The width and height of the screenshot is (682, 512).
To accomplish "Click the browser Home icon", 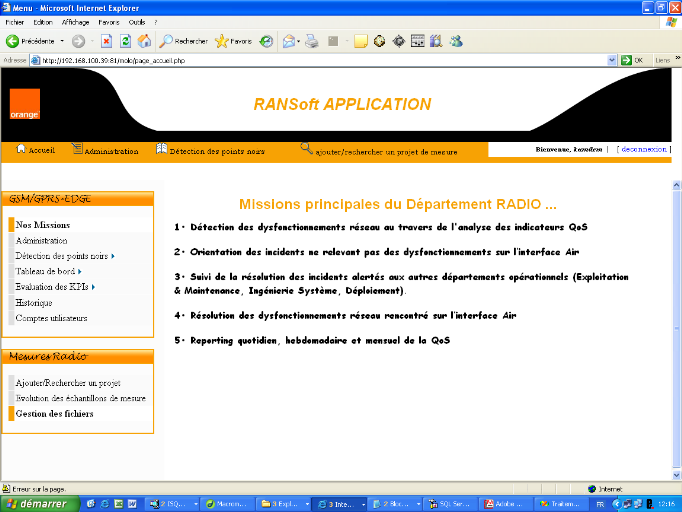I will 144,41.
